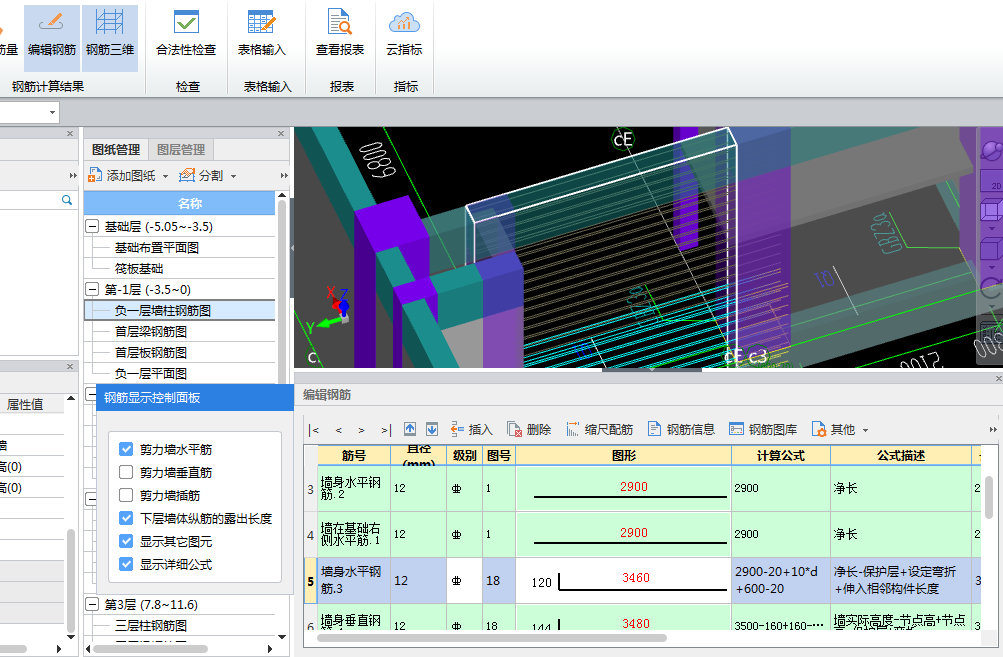1003x657 pixels.
Task: Expand overflow chevron in drawing management toolbar
Action: click(x=284, y=175)
